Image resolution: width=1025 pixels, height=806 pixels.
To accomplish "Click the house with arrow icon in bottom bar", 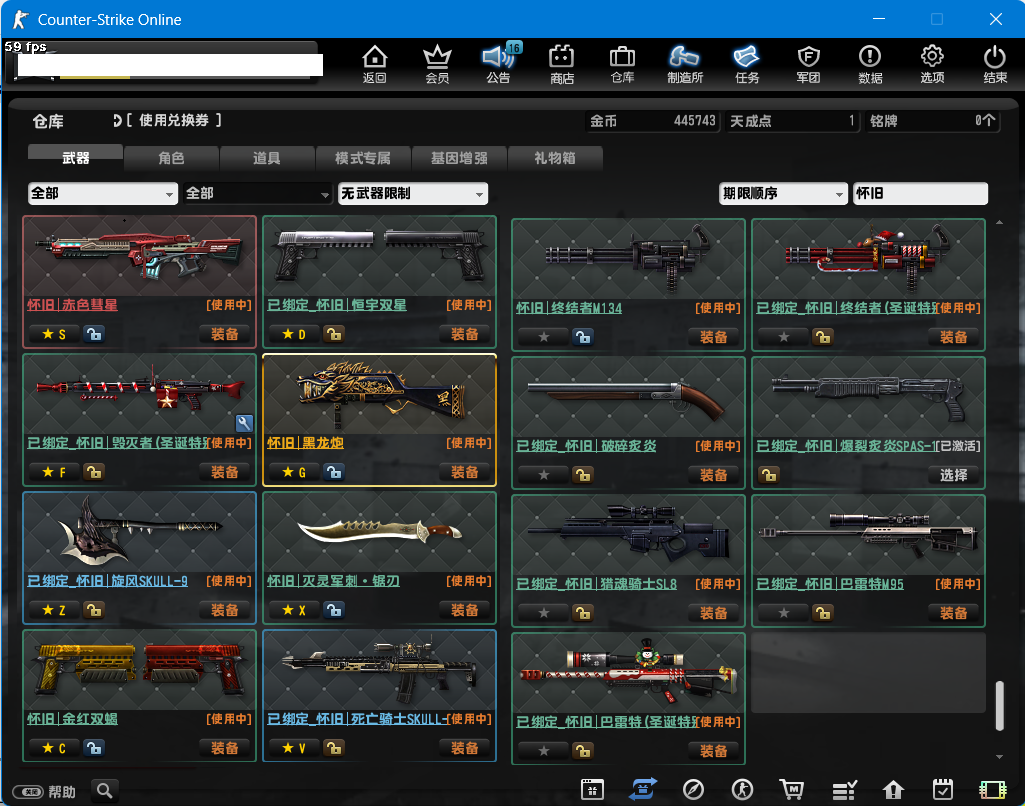I will tap(893, 790).
